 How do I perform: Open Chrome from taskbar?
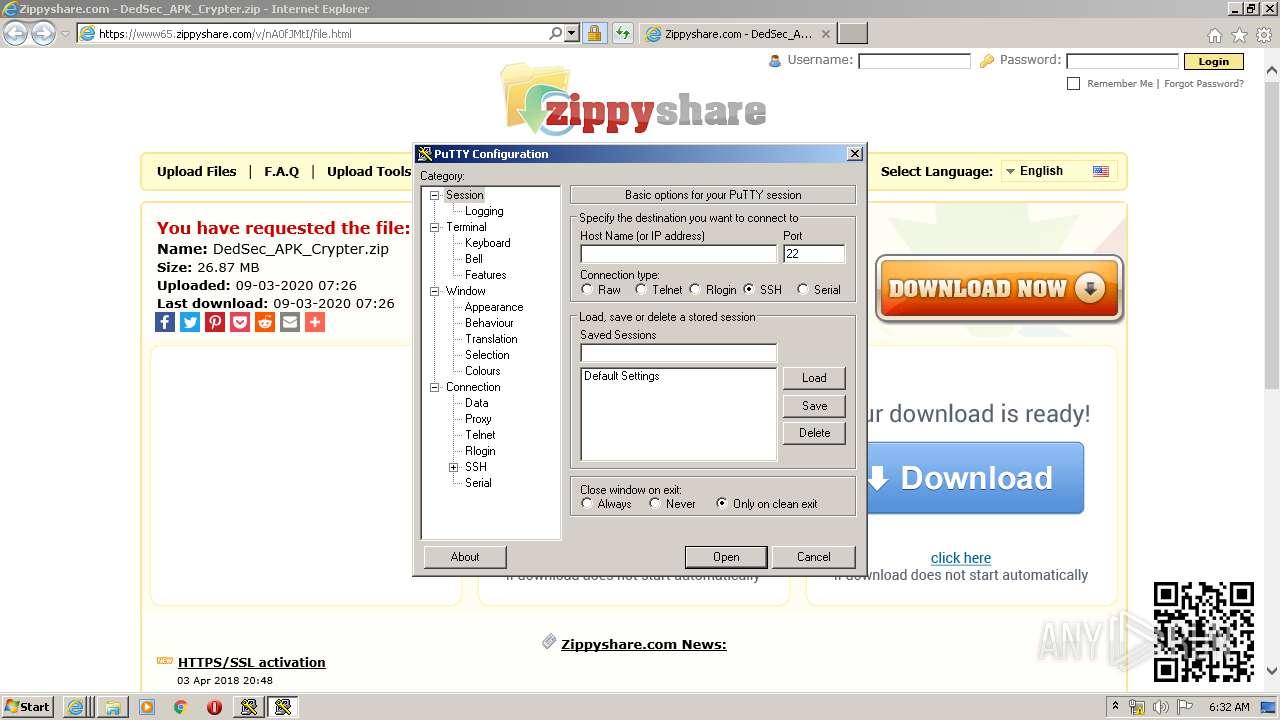[180, 706]
